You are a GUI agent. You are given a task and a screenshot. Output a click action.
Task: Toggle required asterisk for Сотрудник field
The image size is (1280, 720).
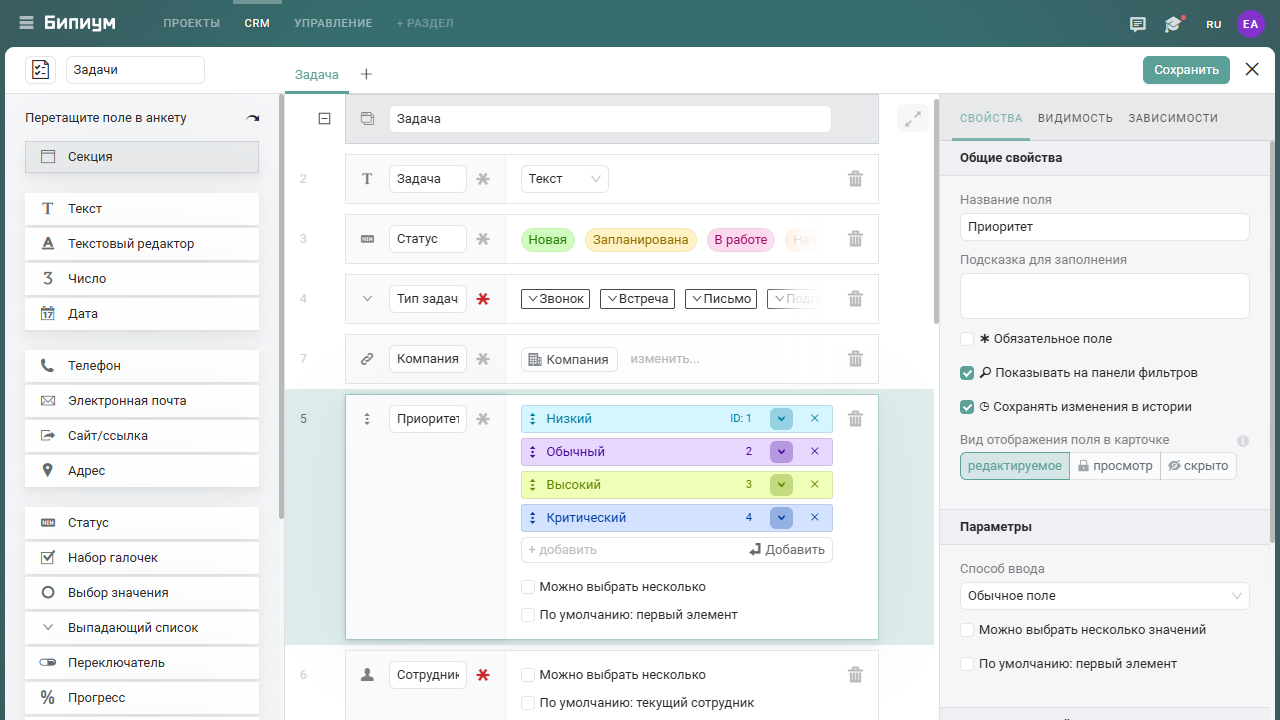tap(483, 676)
